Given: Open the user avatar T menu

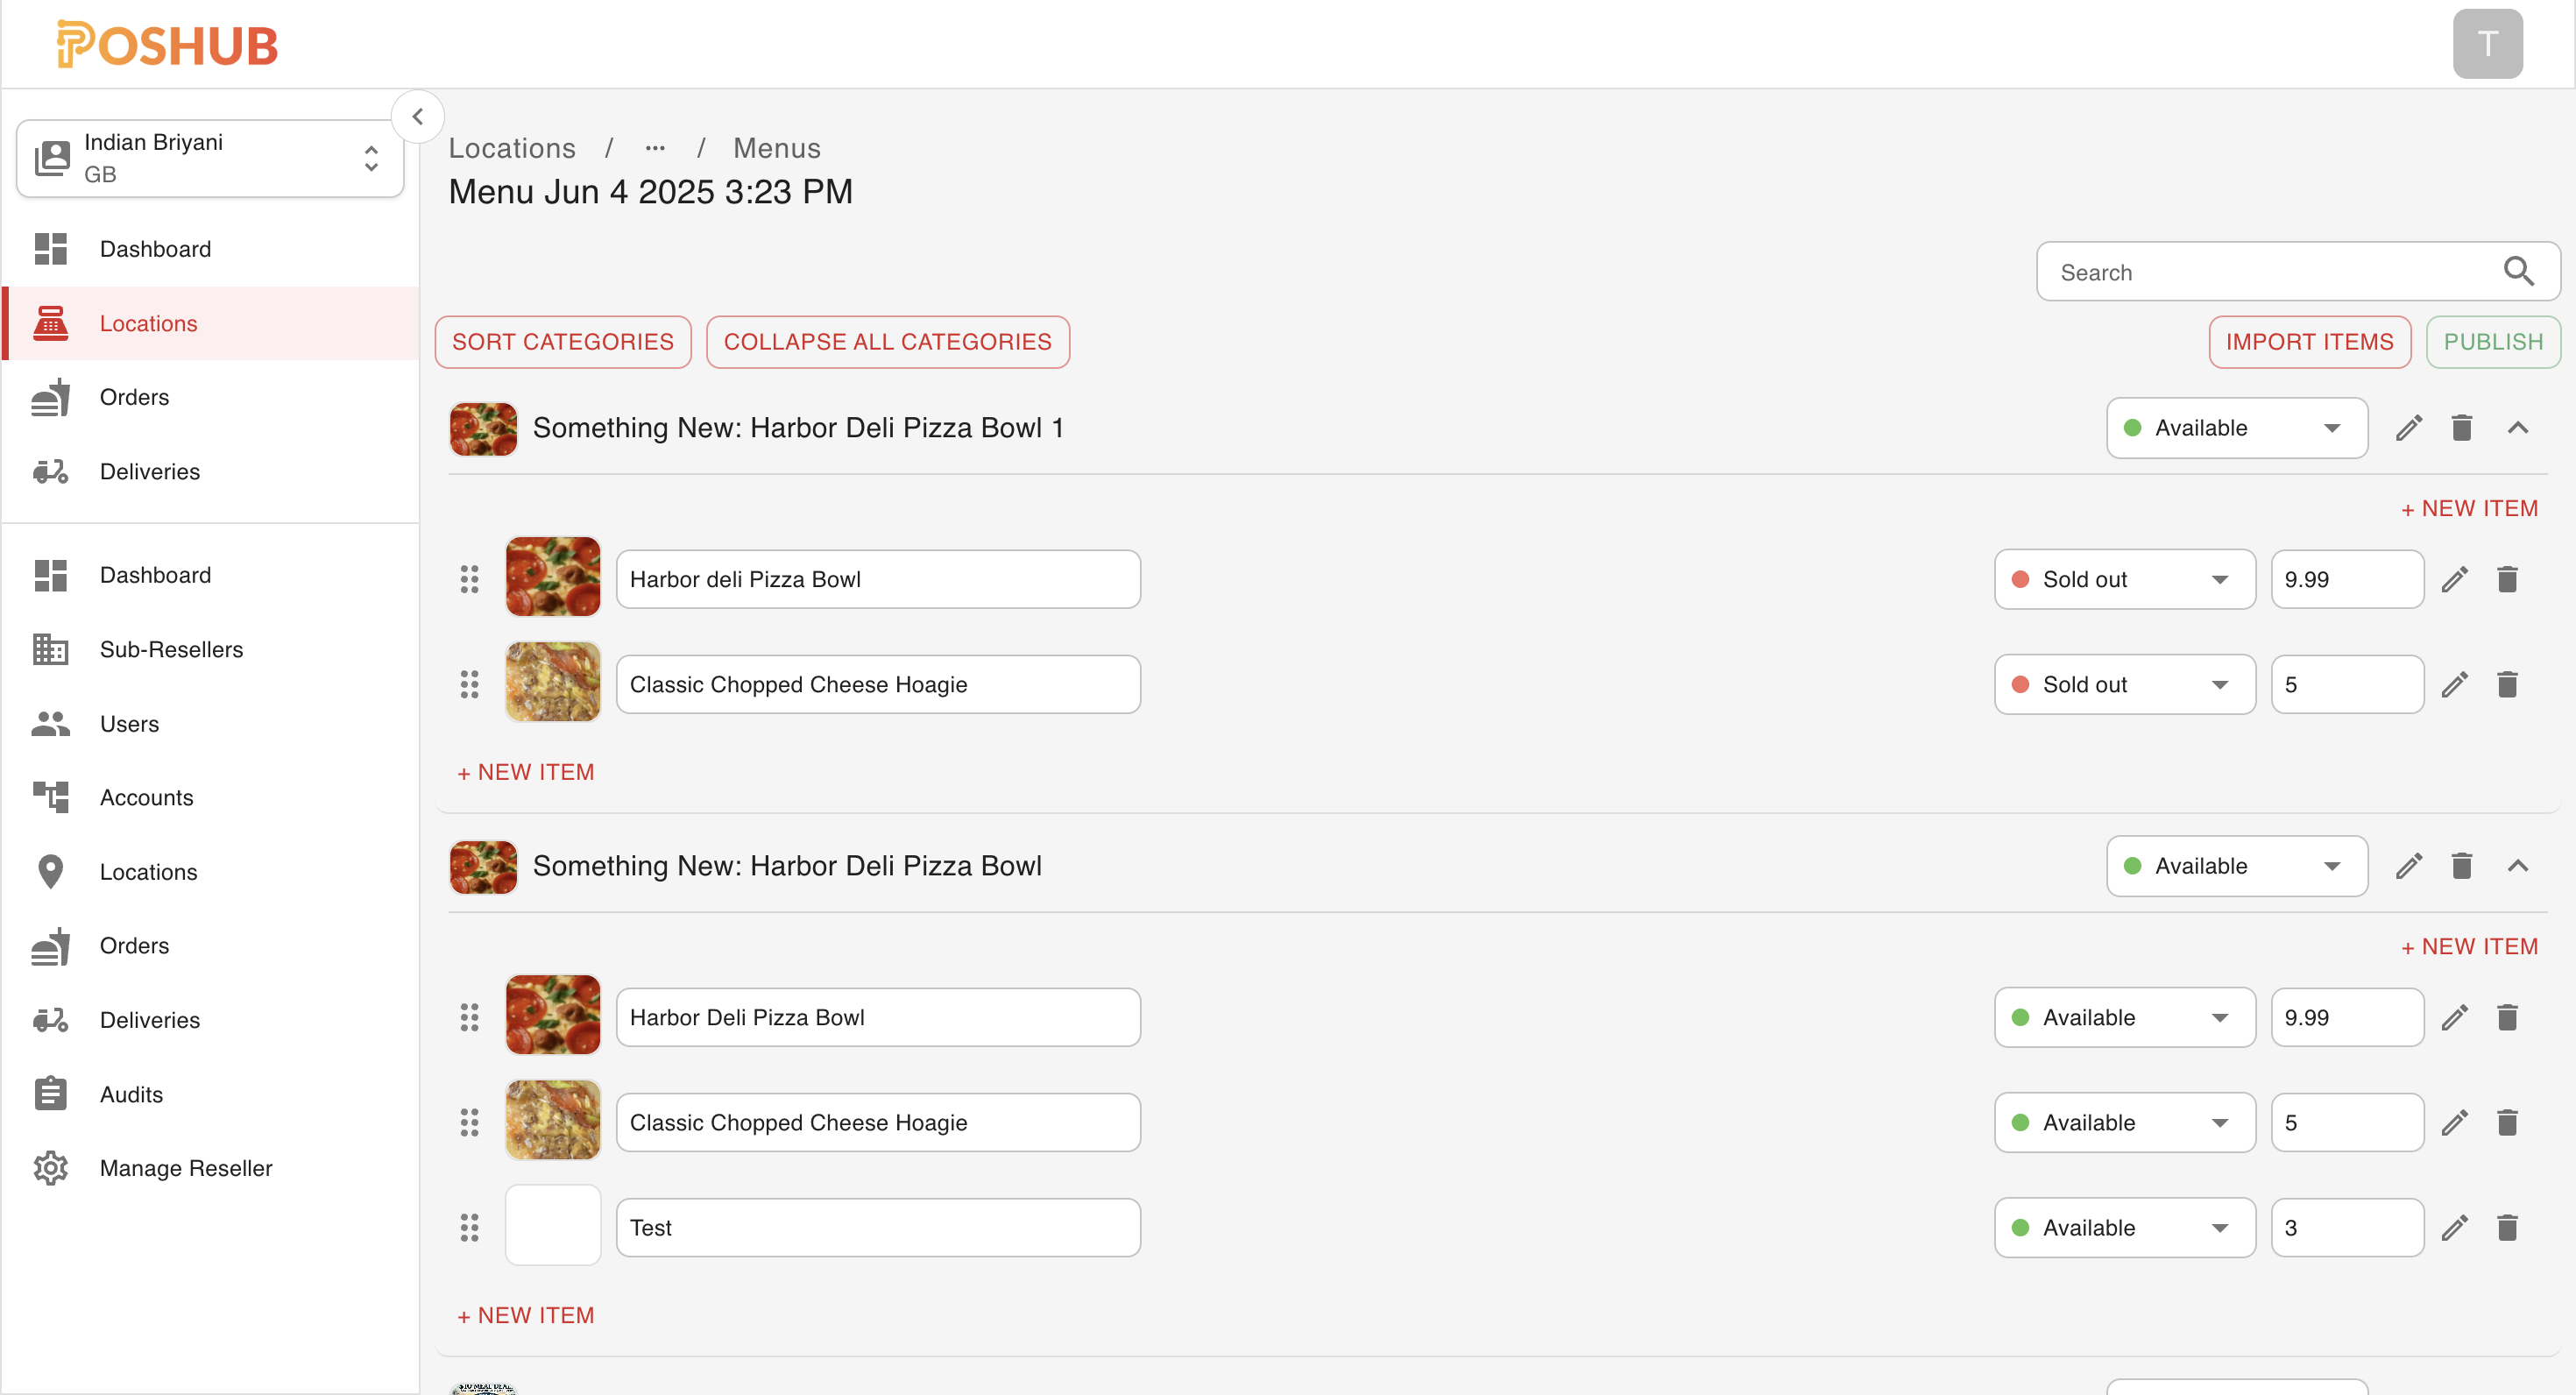Looking at the screenshot, I should 2487,44.
